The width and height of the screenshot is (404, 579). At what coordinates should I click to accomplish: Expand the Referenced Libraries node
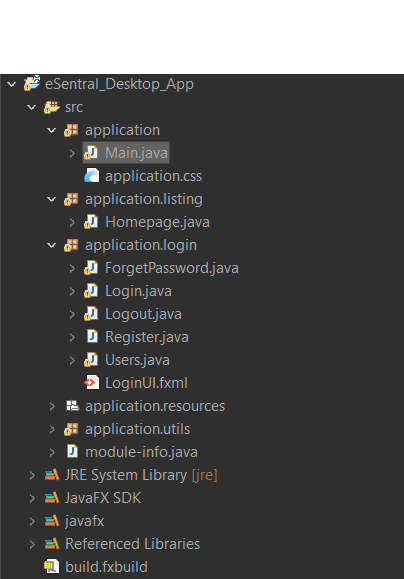(x=32, y=544)
